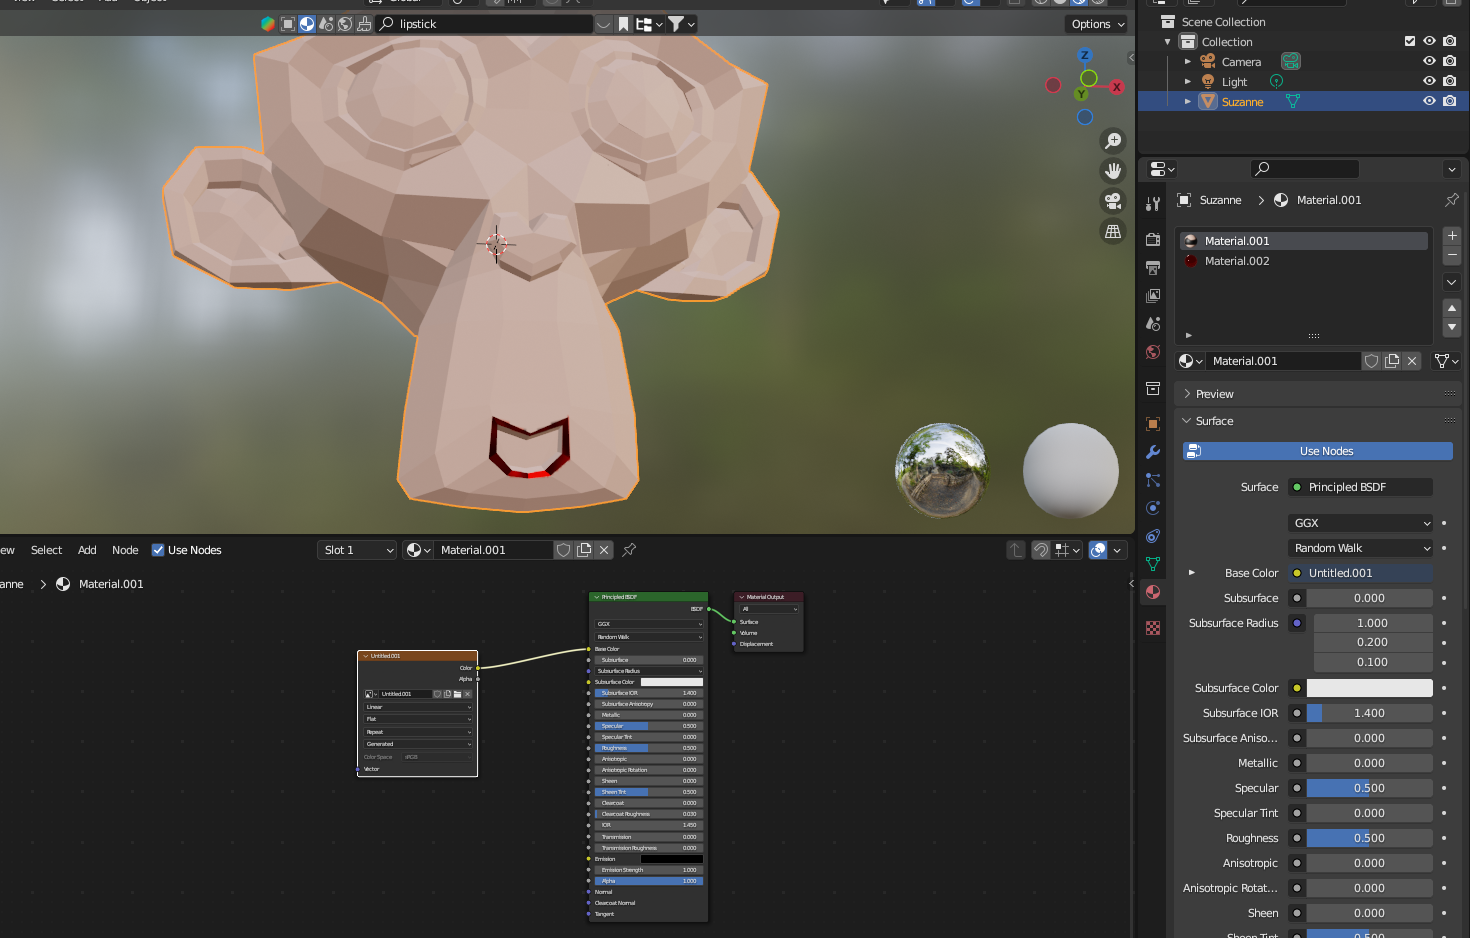Unlink material in node editor header
This screenshot has width=1470, height=938.
coord(604,550)
